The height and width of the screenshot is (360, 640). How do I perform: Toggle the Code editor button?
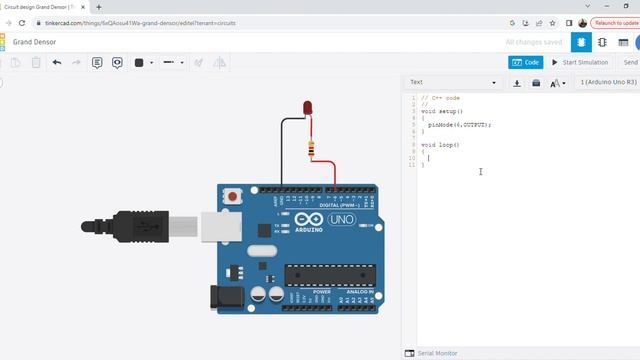(x=525, y=62)
